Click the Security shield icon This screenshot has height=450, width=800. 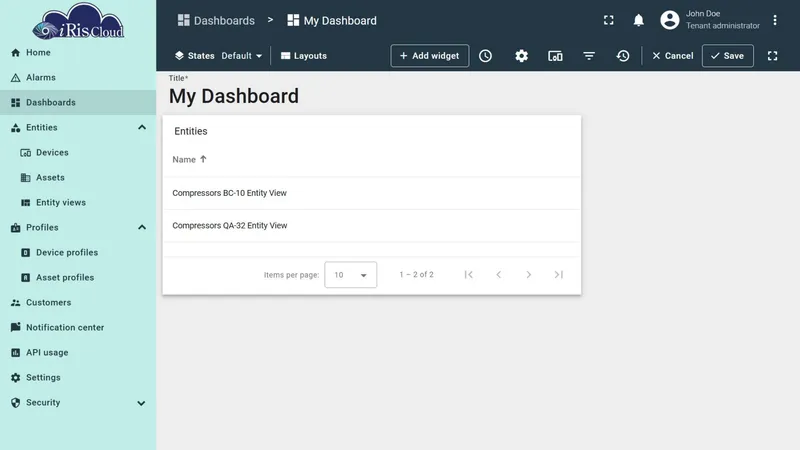click(15, 403)
